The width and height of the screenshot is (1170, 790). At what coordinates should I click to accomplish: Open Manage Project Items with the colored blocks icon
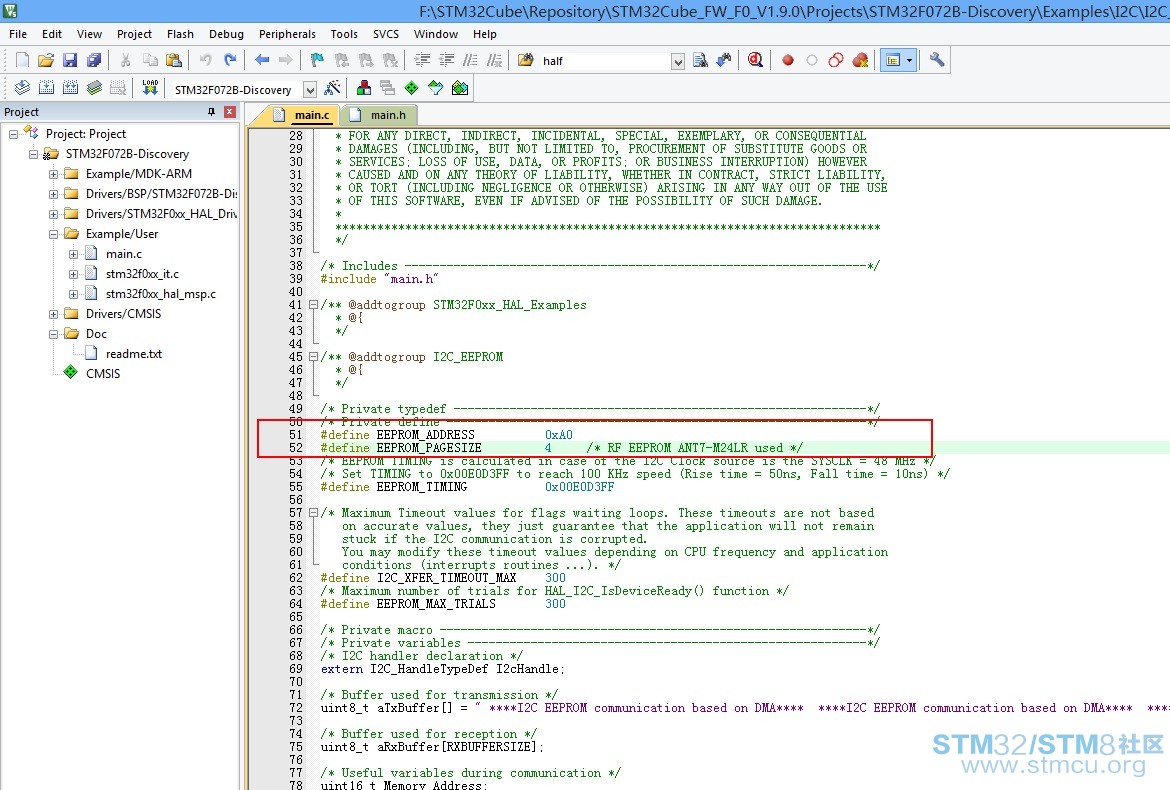tap(363, 89)
